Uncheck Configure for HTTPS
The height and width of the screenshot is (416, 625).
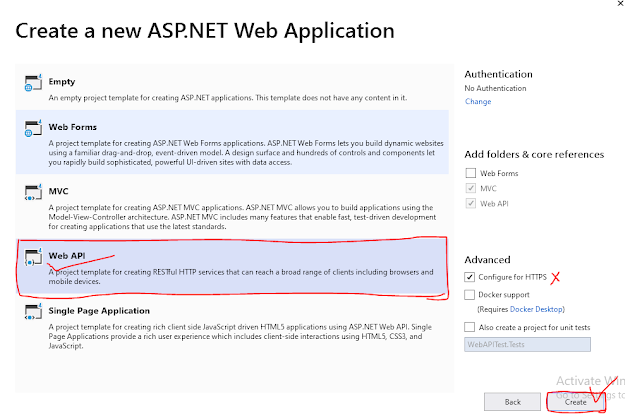(x=470, y=277)
